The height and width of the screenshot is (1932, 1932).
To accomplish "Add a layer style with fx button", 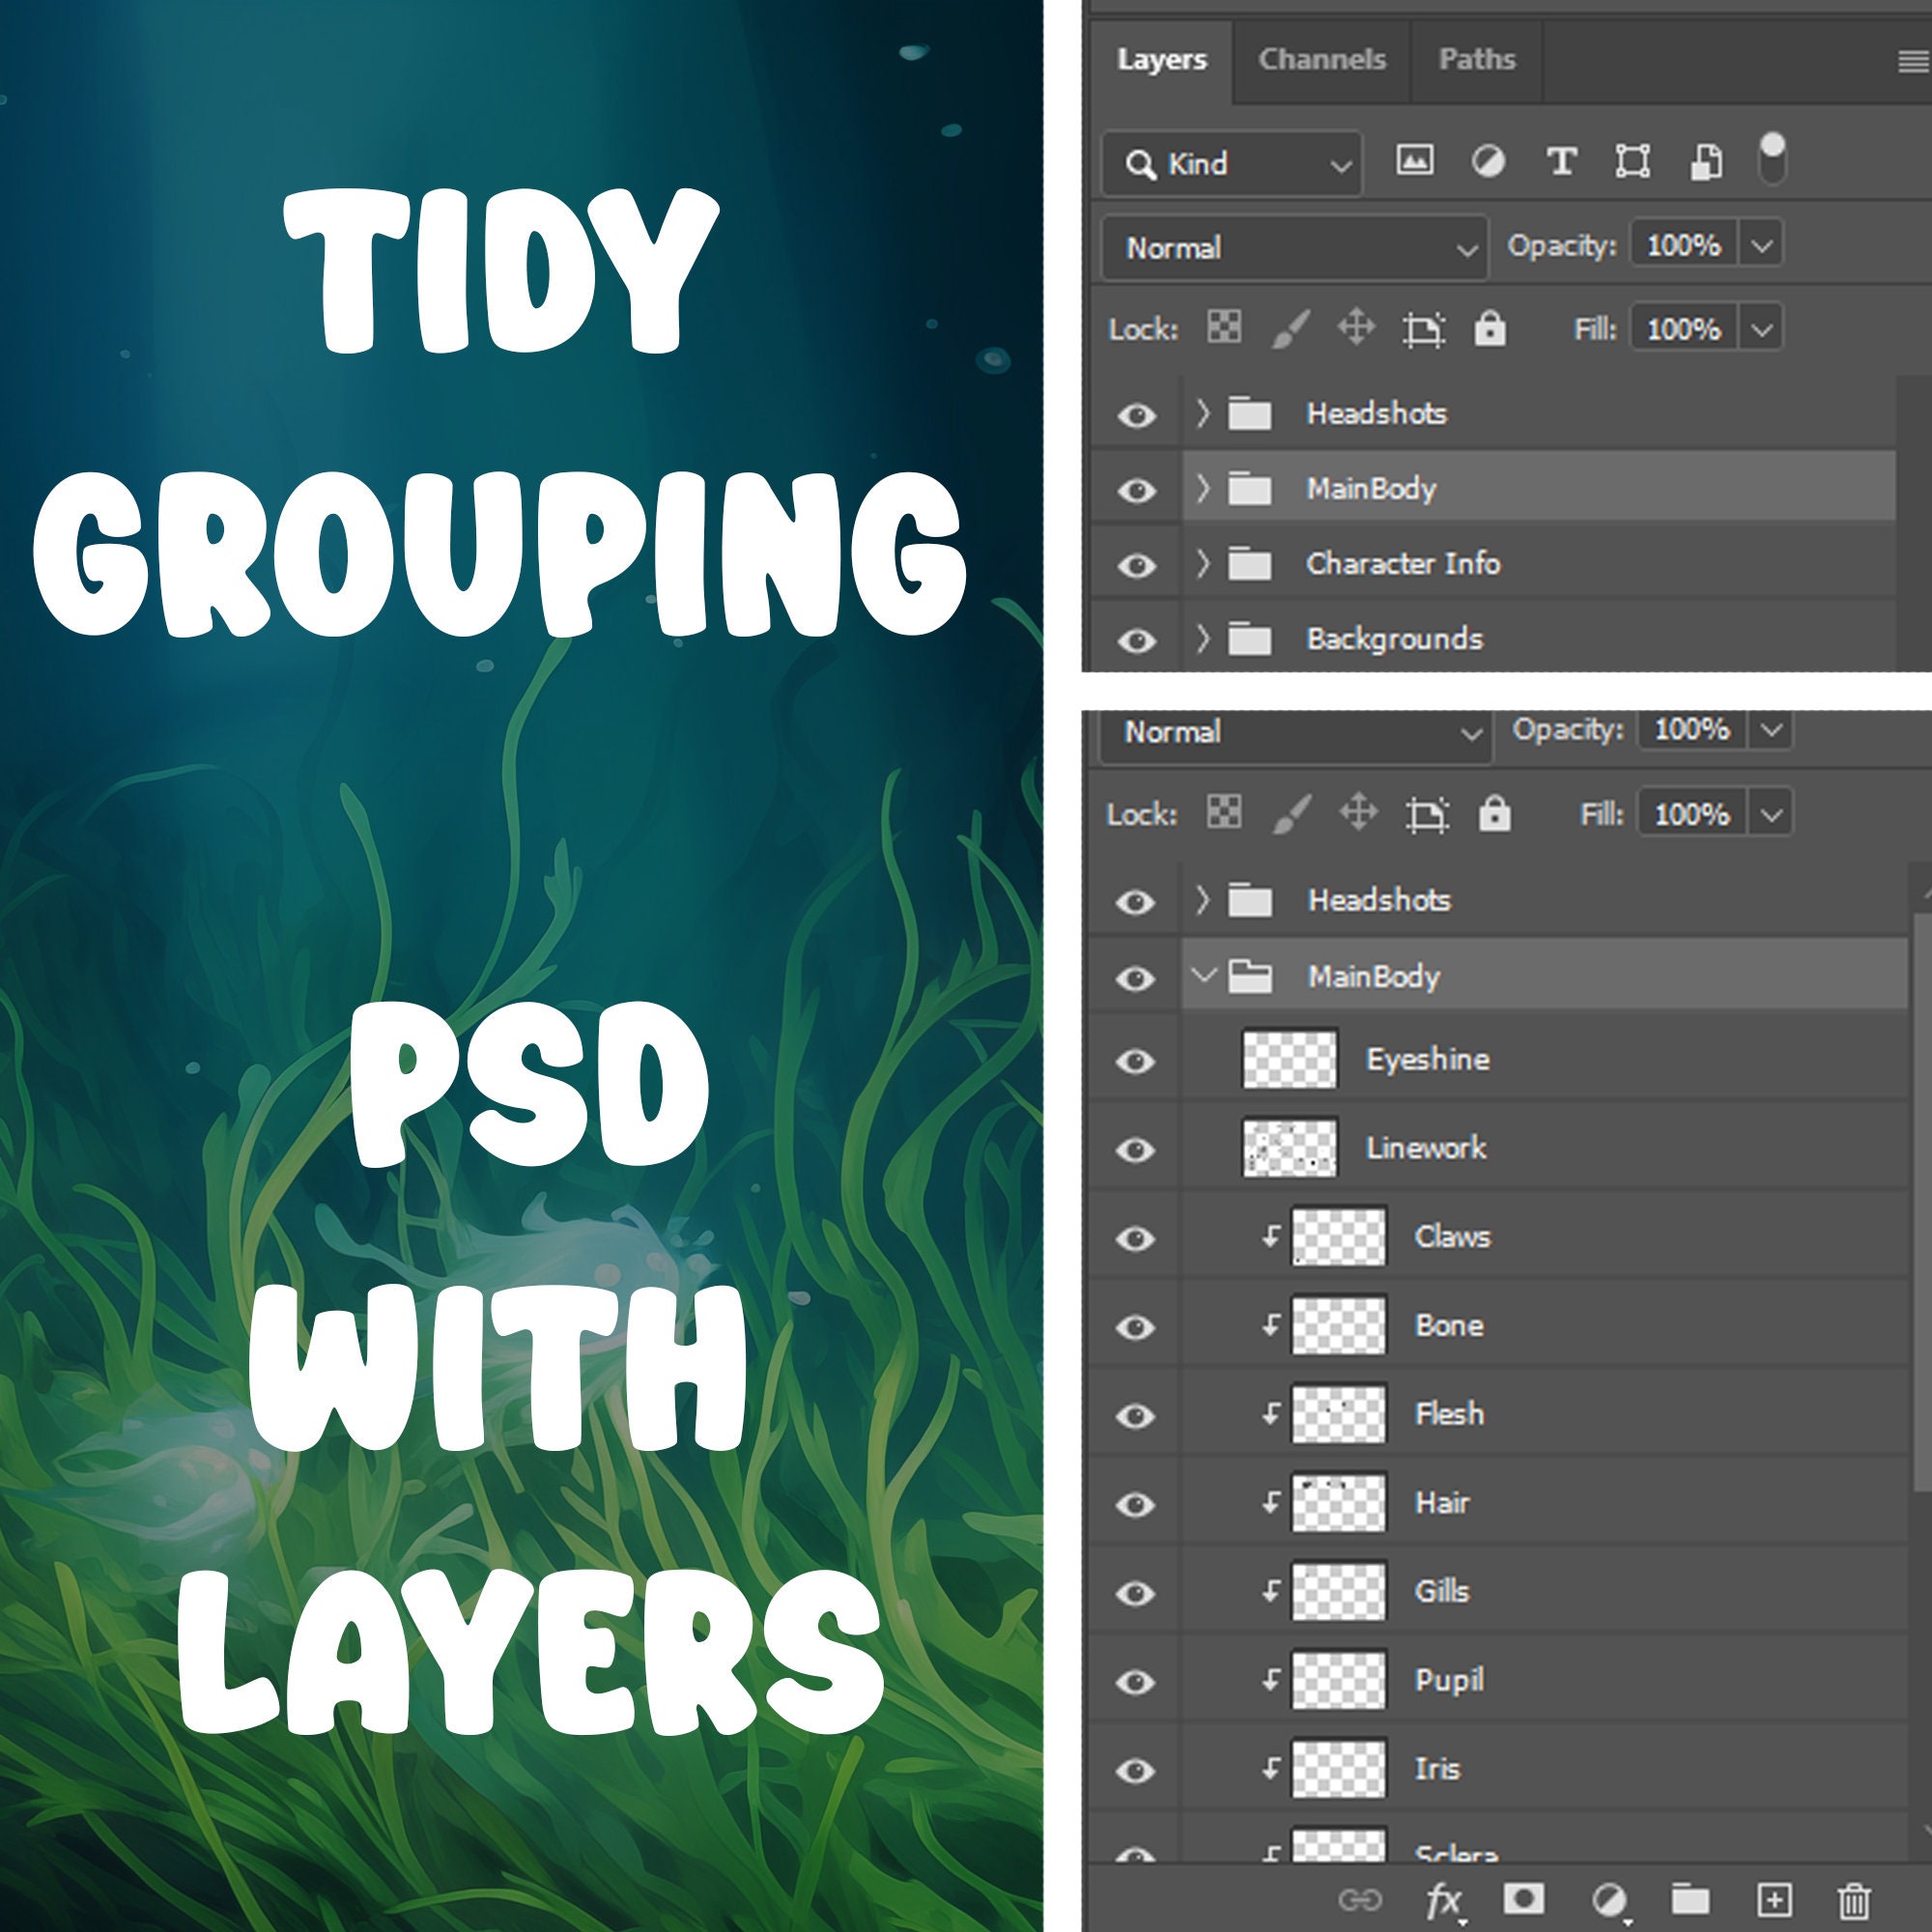I will (x=1445, y=1899).
